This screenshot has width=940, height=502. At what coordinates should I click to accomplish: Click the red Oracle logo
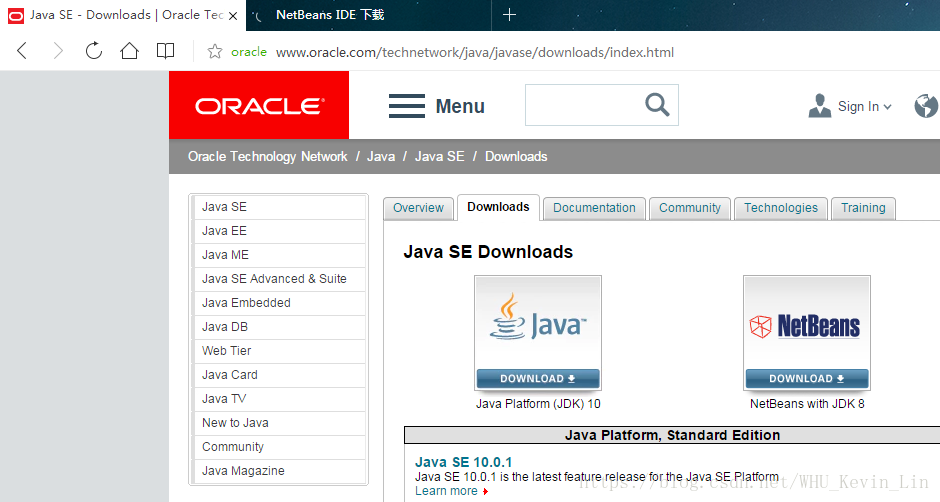tap(259, 105)
